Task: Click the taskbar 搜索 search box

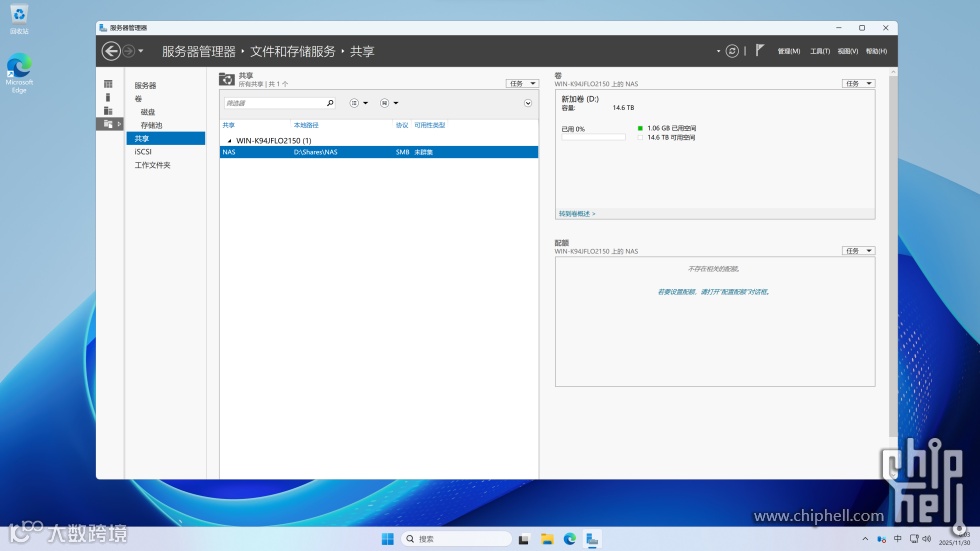Action: pyautogui.click(x=456, y=539)
